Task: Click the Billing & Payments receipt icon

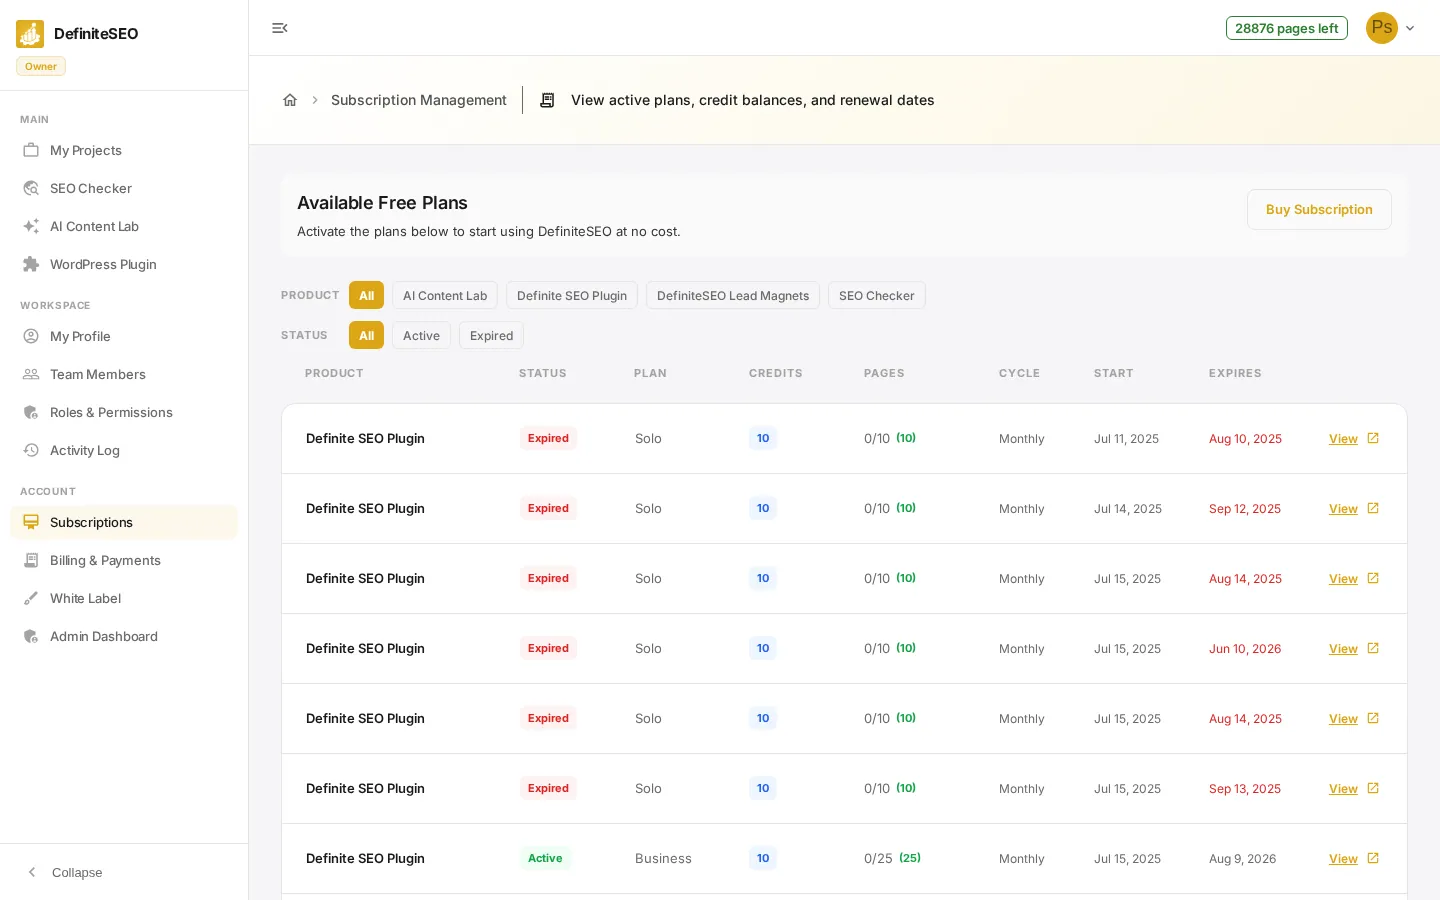Action: (31, 560)
